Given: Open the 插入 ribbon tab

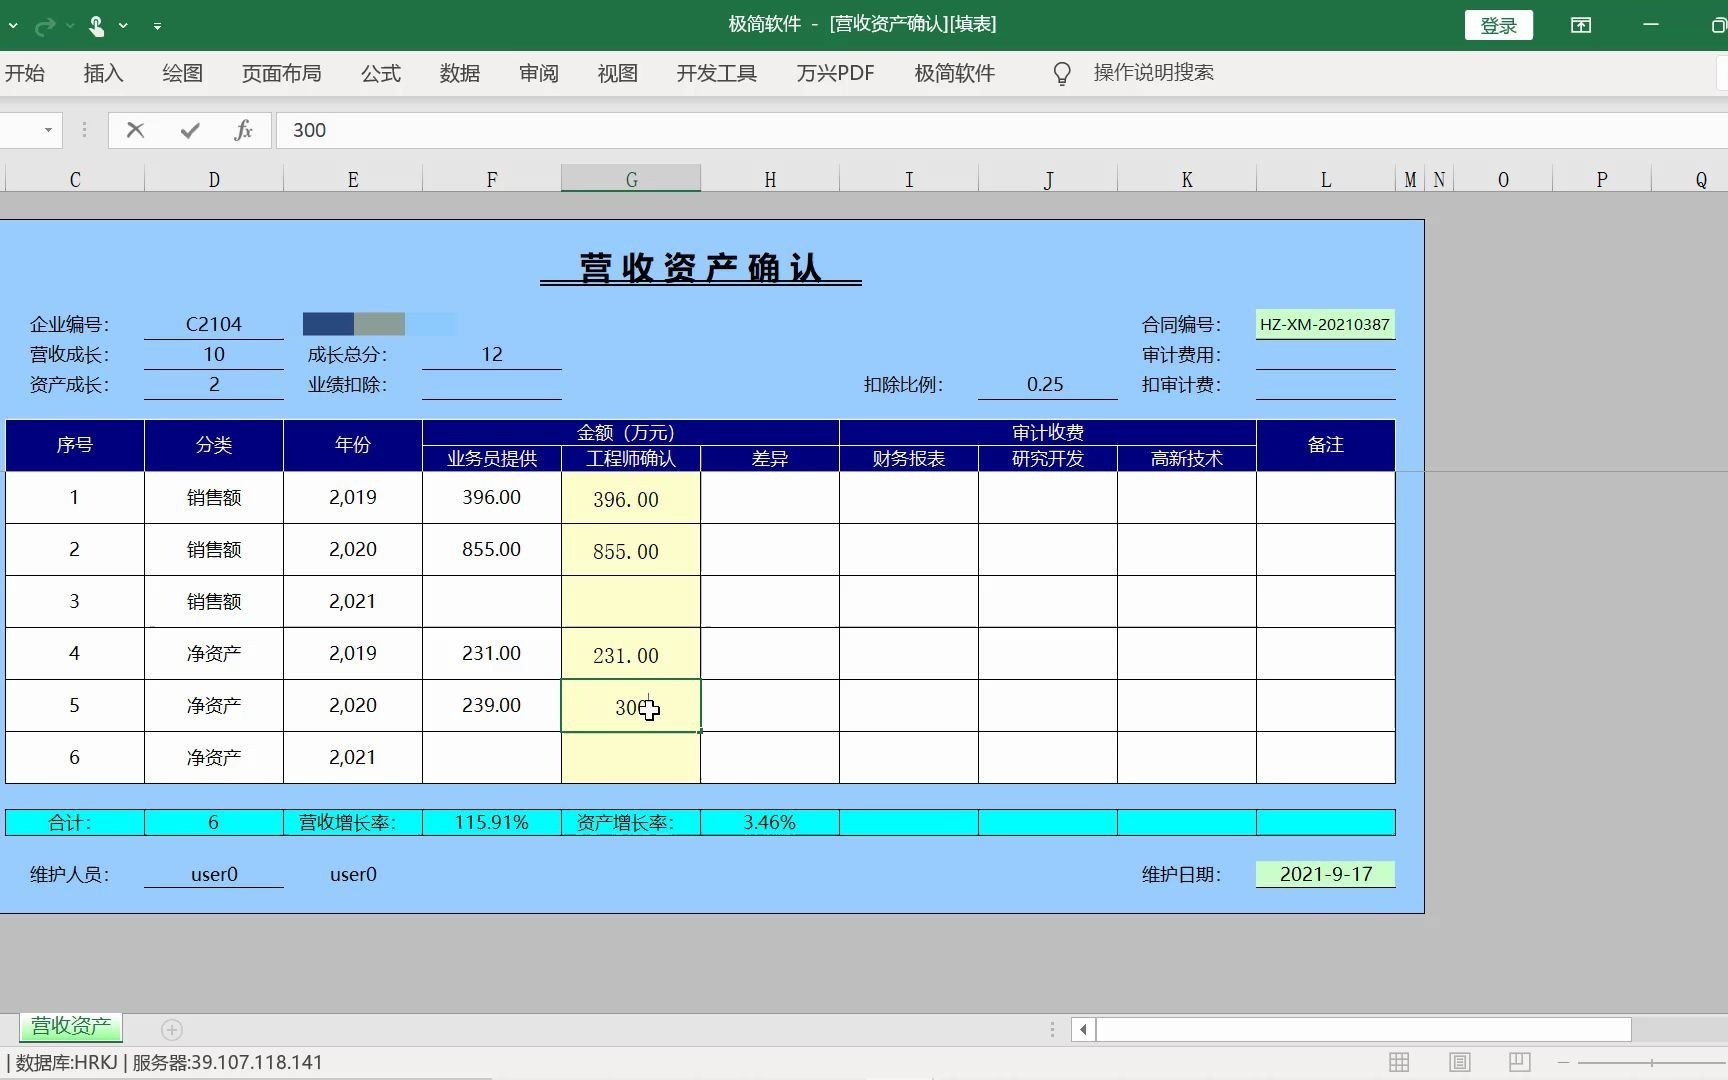Looking at the screenshot, I should [x=103, y=73].
